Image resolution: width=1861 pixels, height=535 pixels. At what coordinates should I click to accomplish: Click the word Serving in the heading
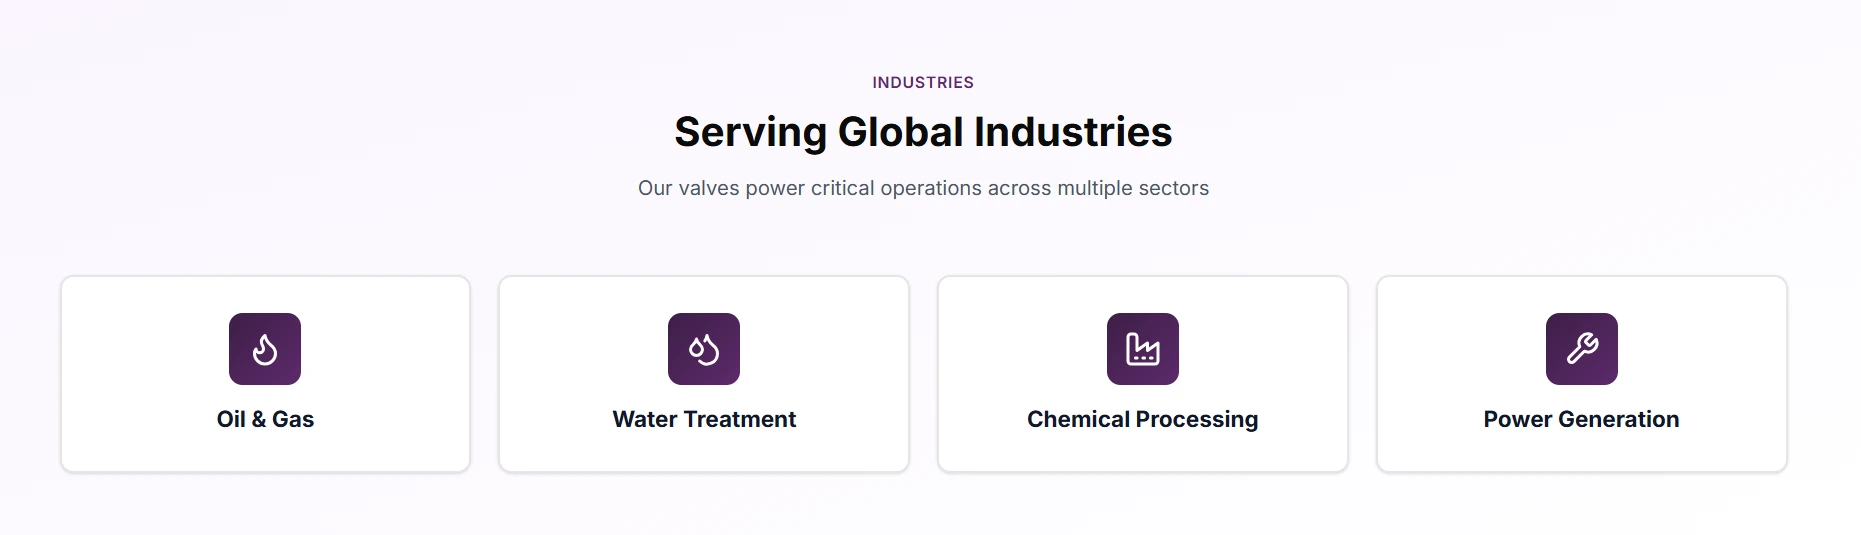tap(750, 133)
